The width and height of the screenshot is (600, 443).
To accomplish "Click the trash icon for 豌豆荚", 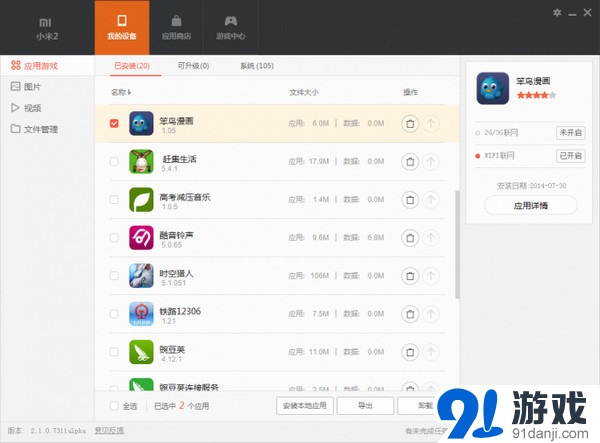I will 410,352.
